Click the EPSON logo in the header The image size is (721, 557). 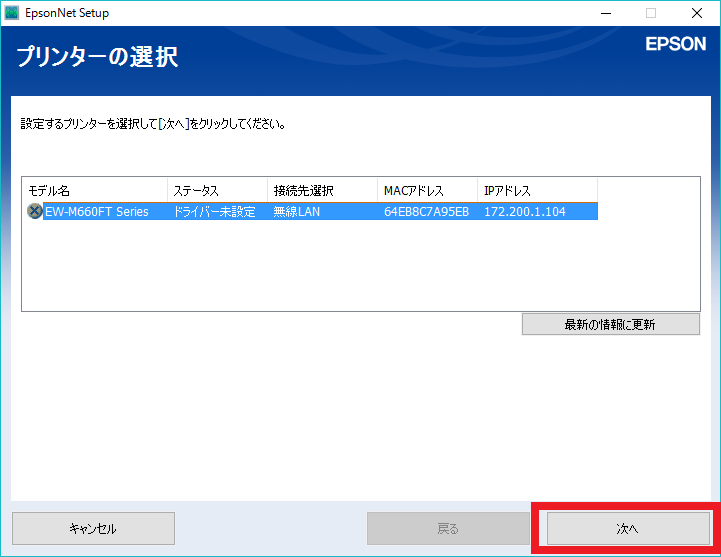pyautogui.click(x=675, y=44)
